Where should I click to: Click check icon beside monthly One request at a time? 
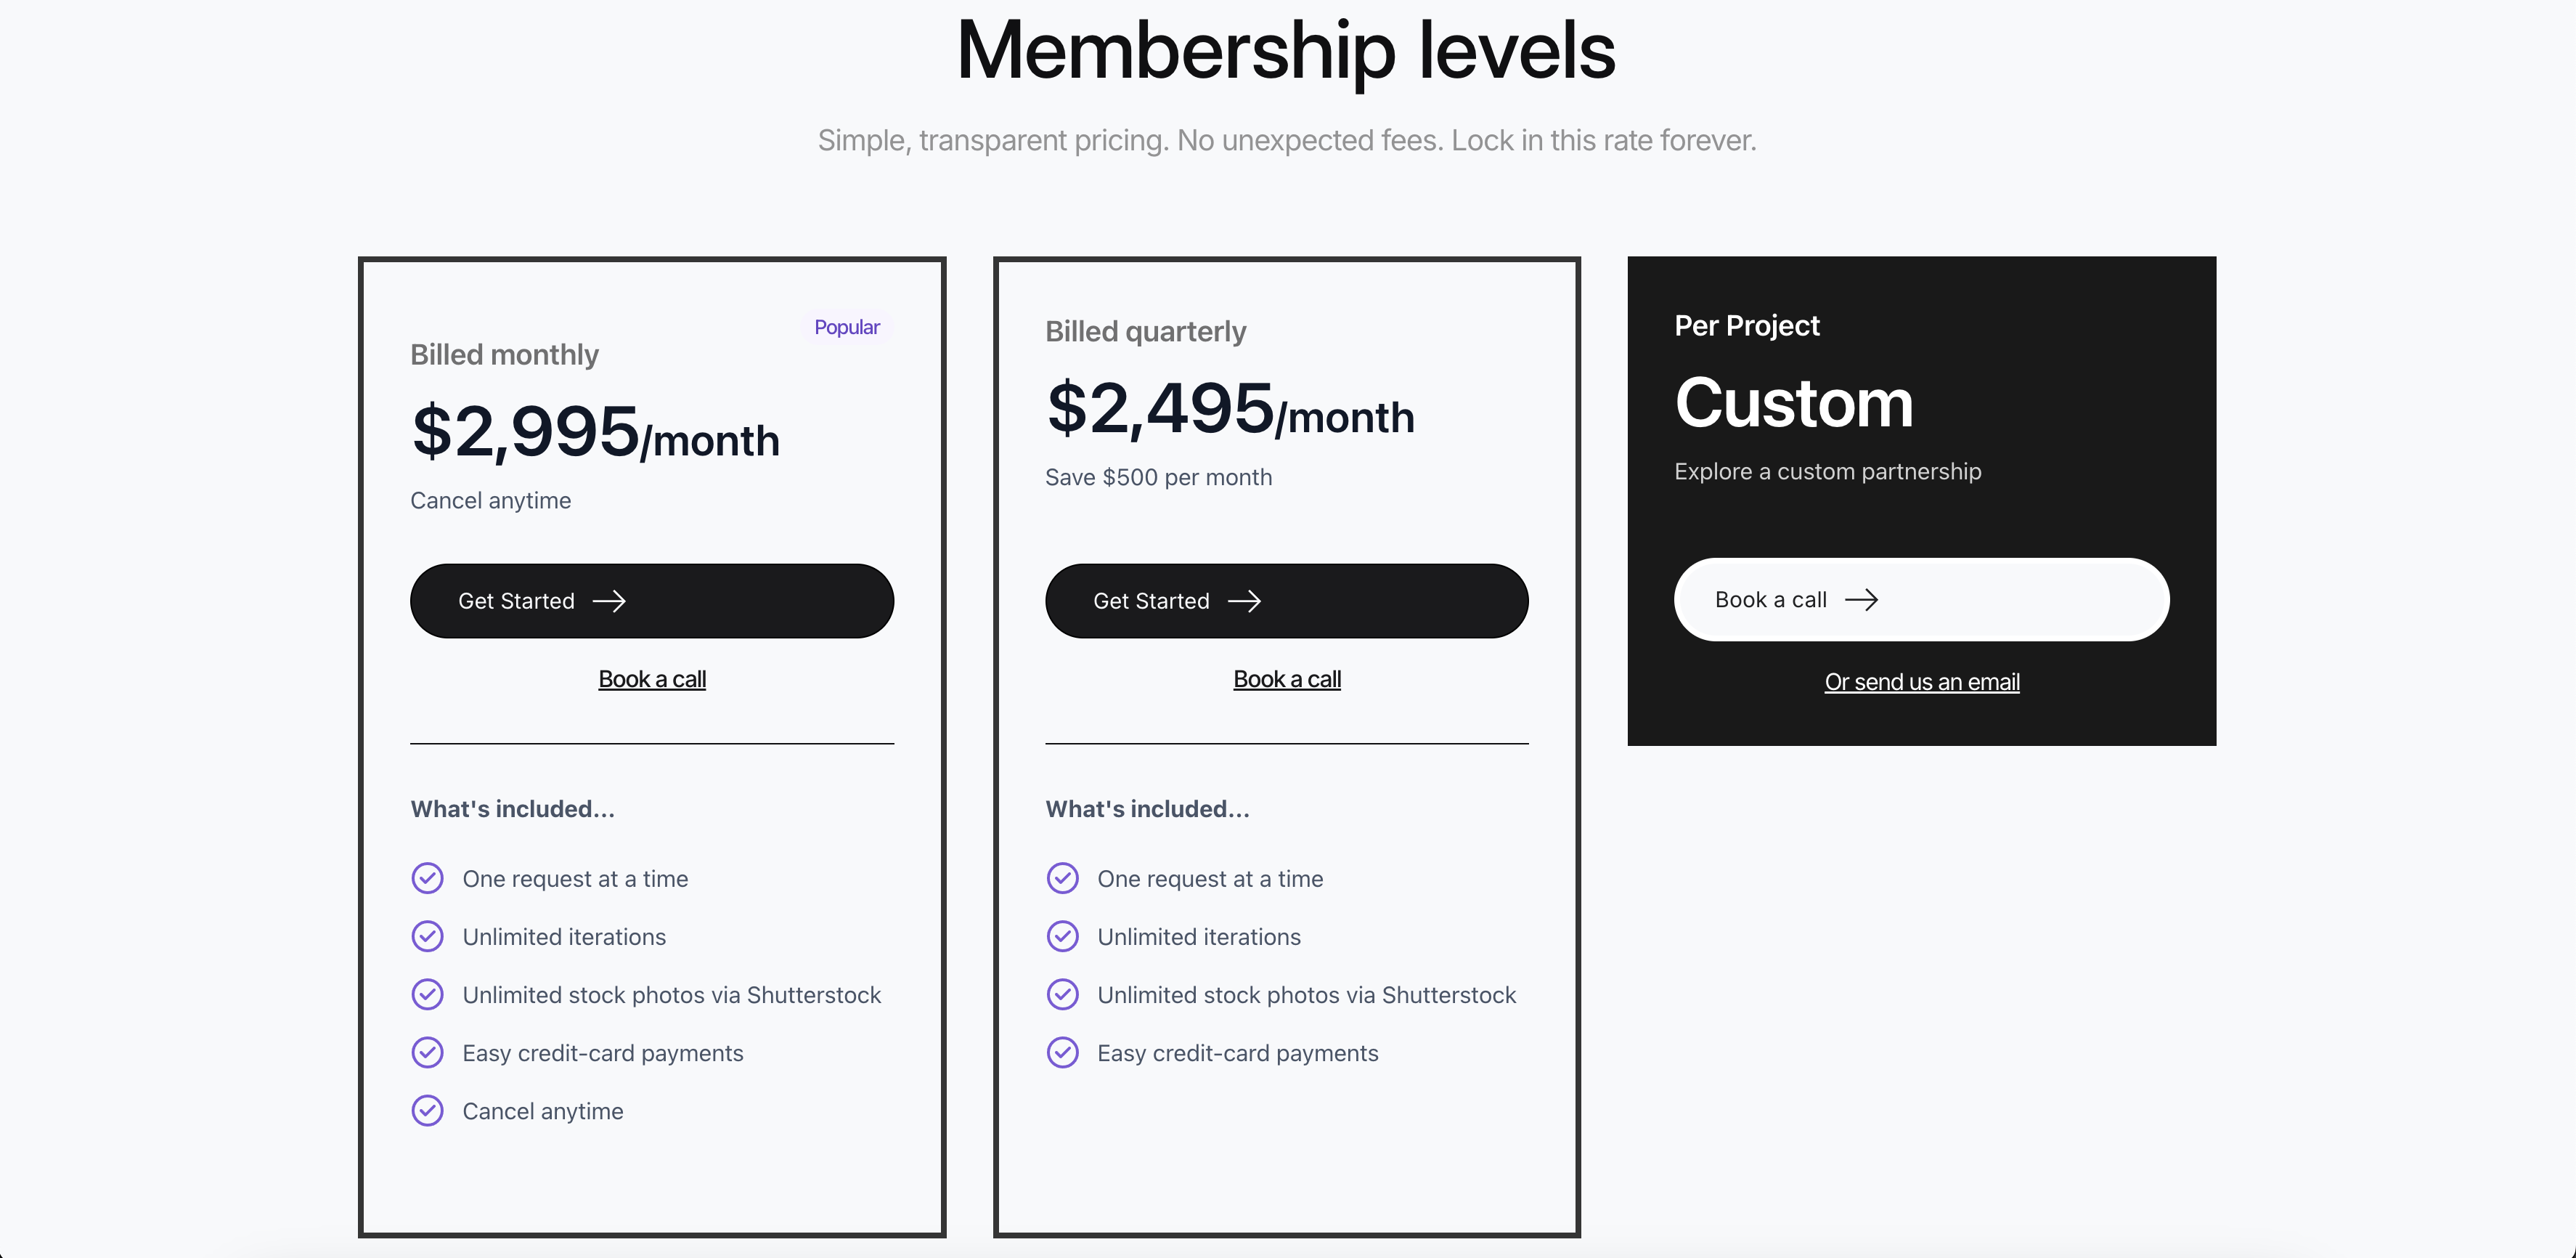427,878
